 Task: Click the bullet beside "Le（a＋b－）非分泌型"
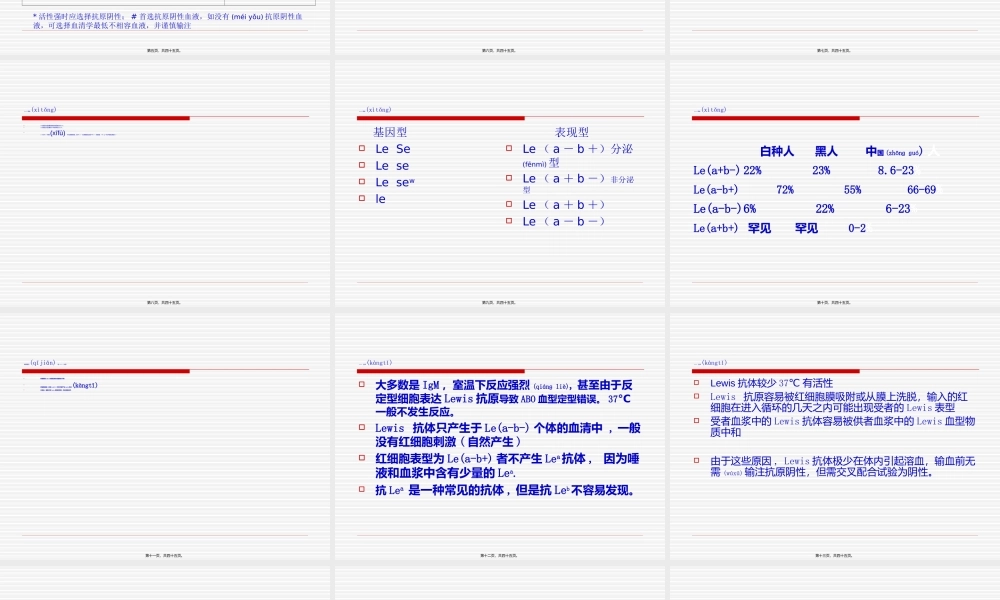point(508,178)
